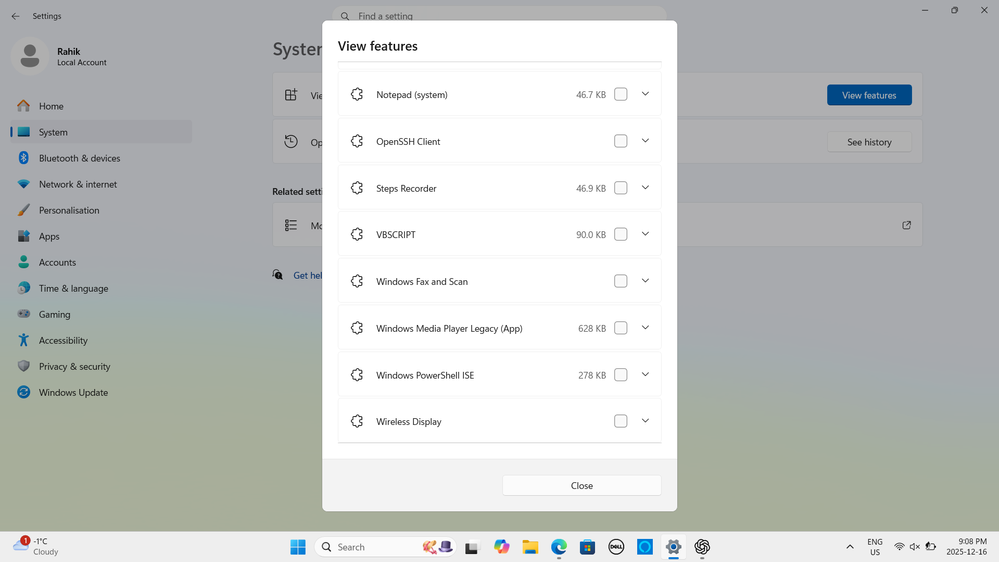Expand Windows PowerShell ISE chevron
This screenshot has width=999, height=562.
[645, 374]
